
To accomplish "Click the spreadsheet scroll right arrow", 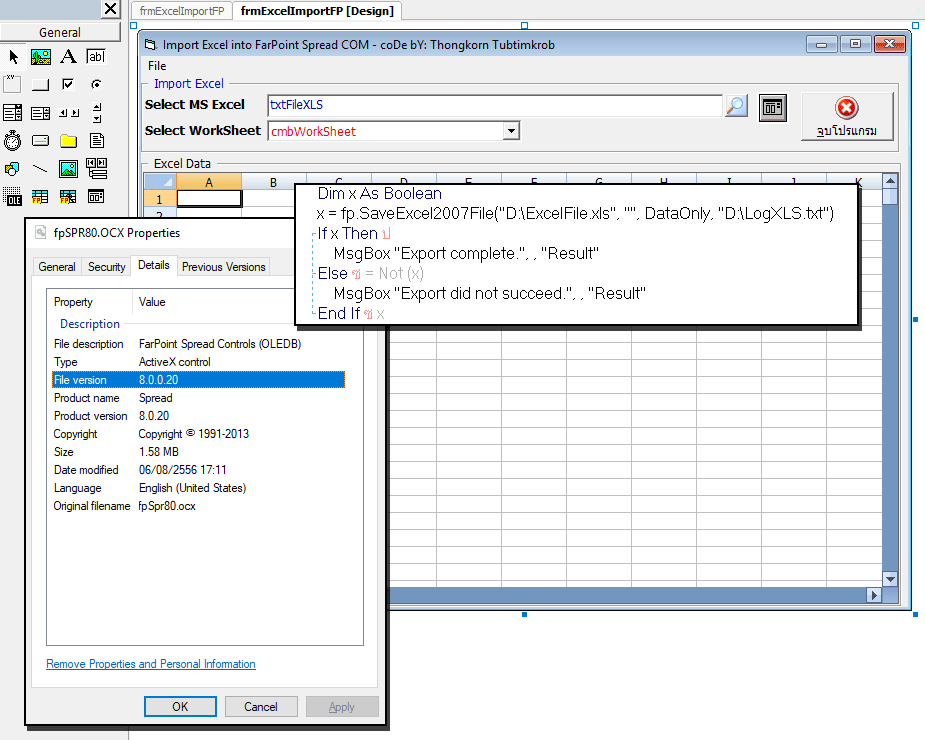I will [x=874, y=595].
